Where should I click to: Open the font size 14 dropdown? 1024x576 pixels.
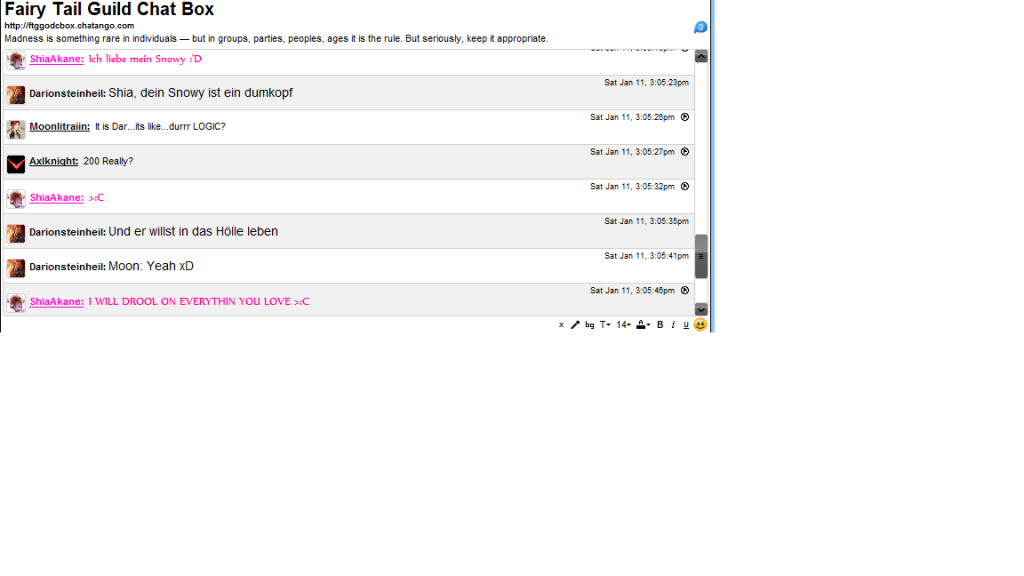pos(623,325)
